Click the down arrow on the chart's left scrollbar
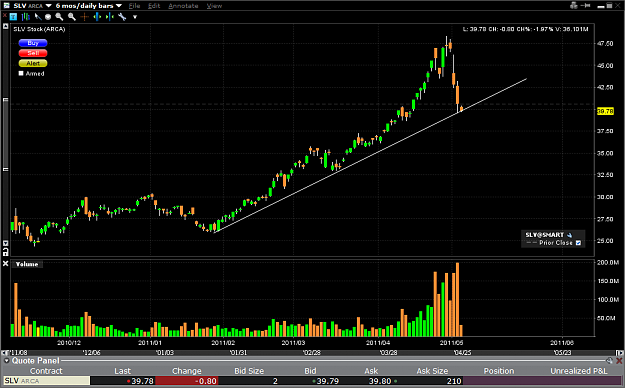Viewport: 625px width, 388px height. [5, 243]
